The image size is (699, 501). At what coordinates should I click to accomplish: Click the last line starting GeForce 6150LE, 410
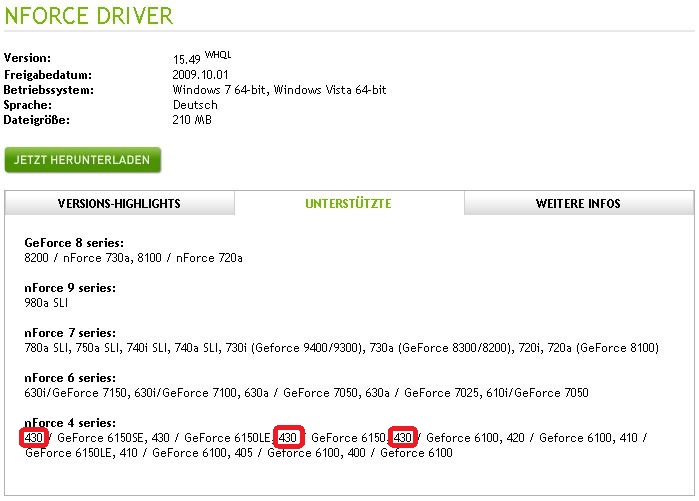pyautogui.click(x=239, y=453)
